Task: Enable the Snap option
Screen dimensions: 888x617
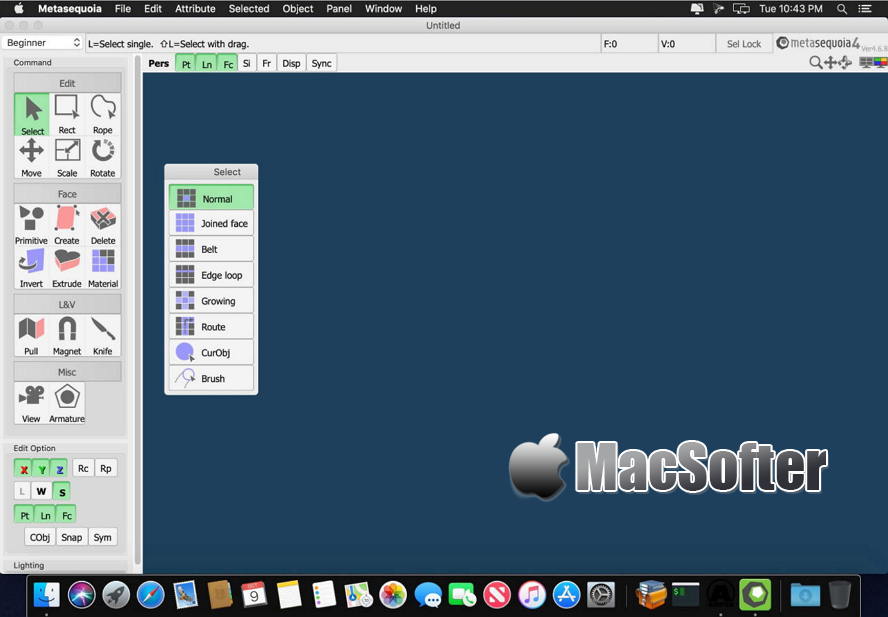Action: [71, 537]
